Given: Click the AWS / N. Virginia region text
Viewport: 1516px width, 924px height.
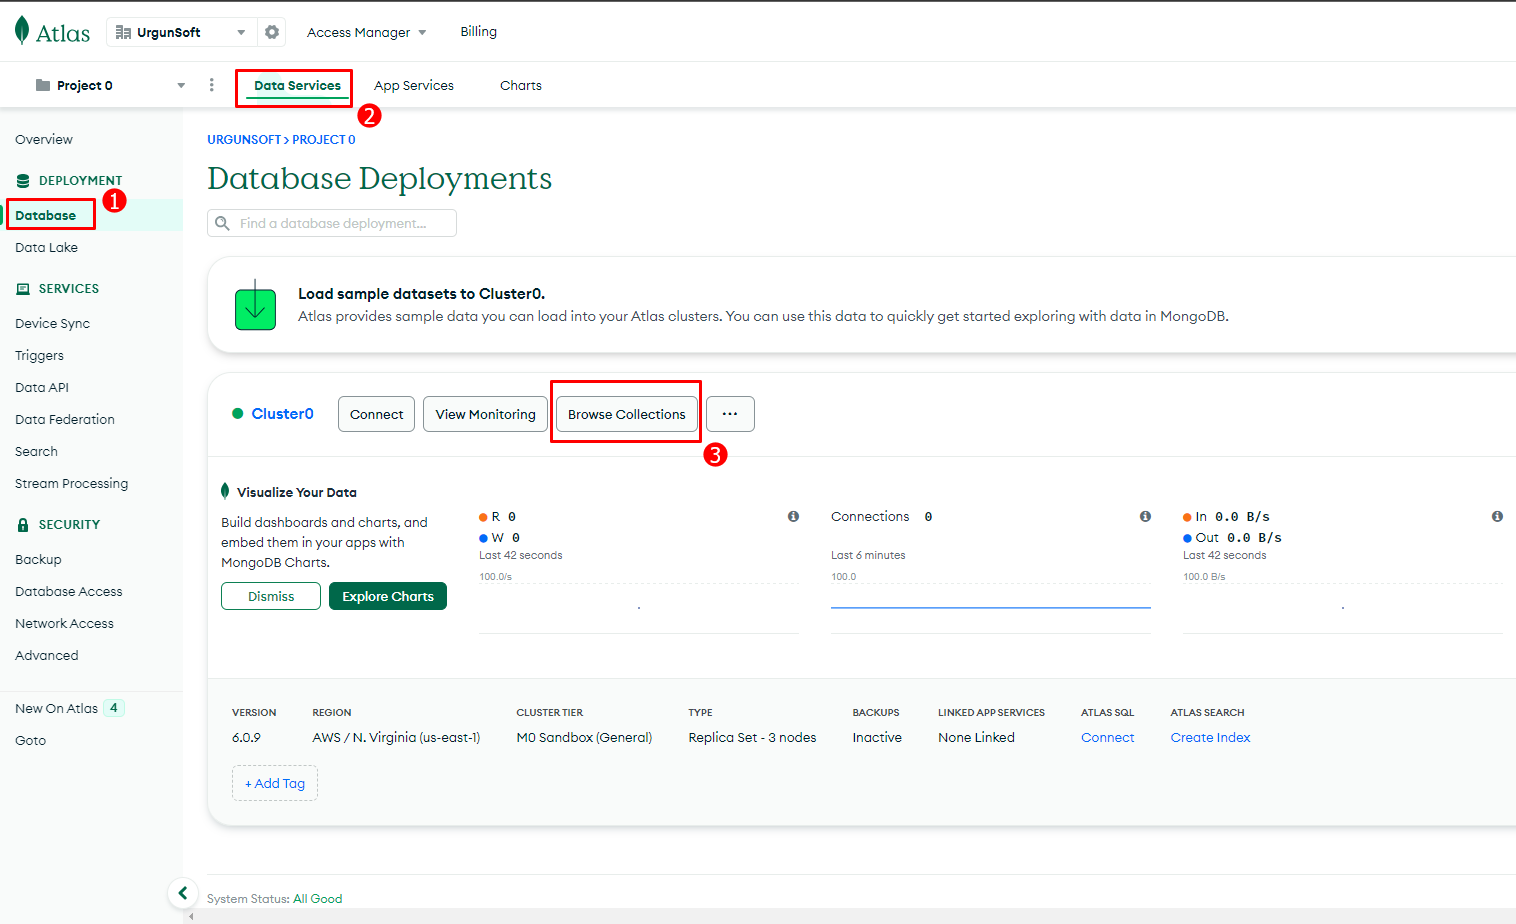Looking at the screenshot, I should tap(396, 737).
